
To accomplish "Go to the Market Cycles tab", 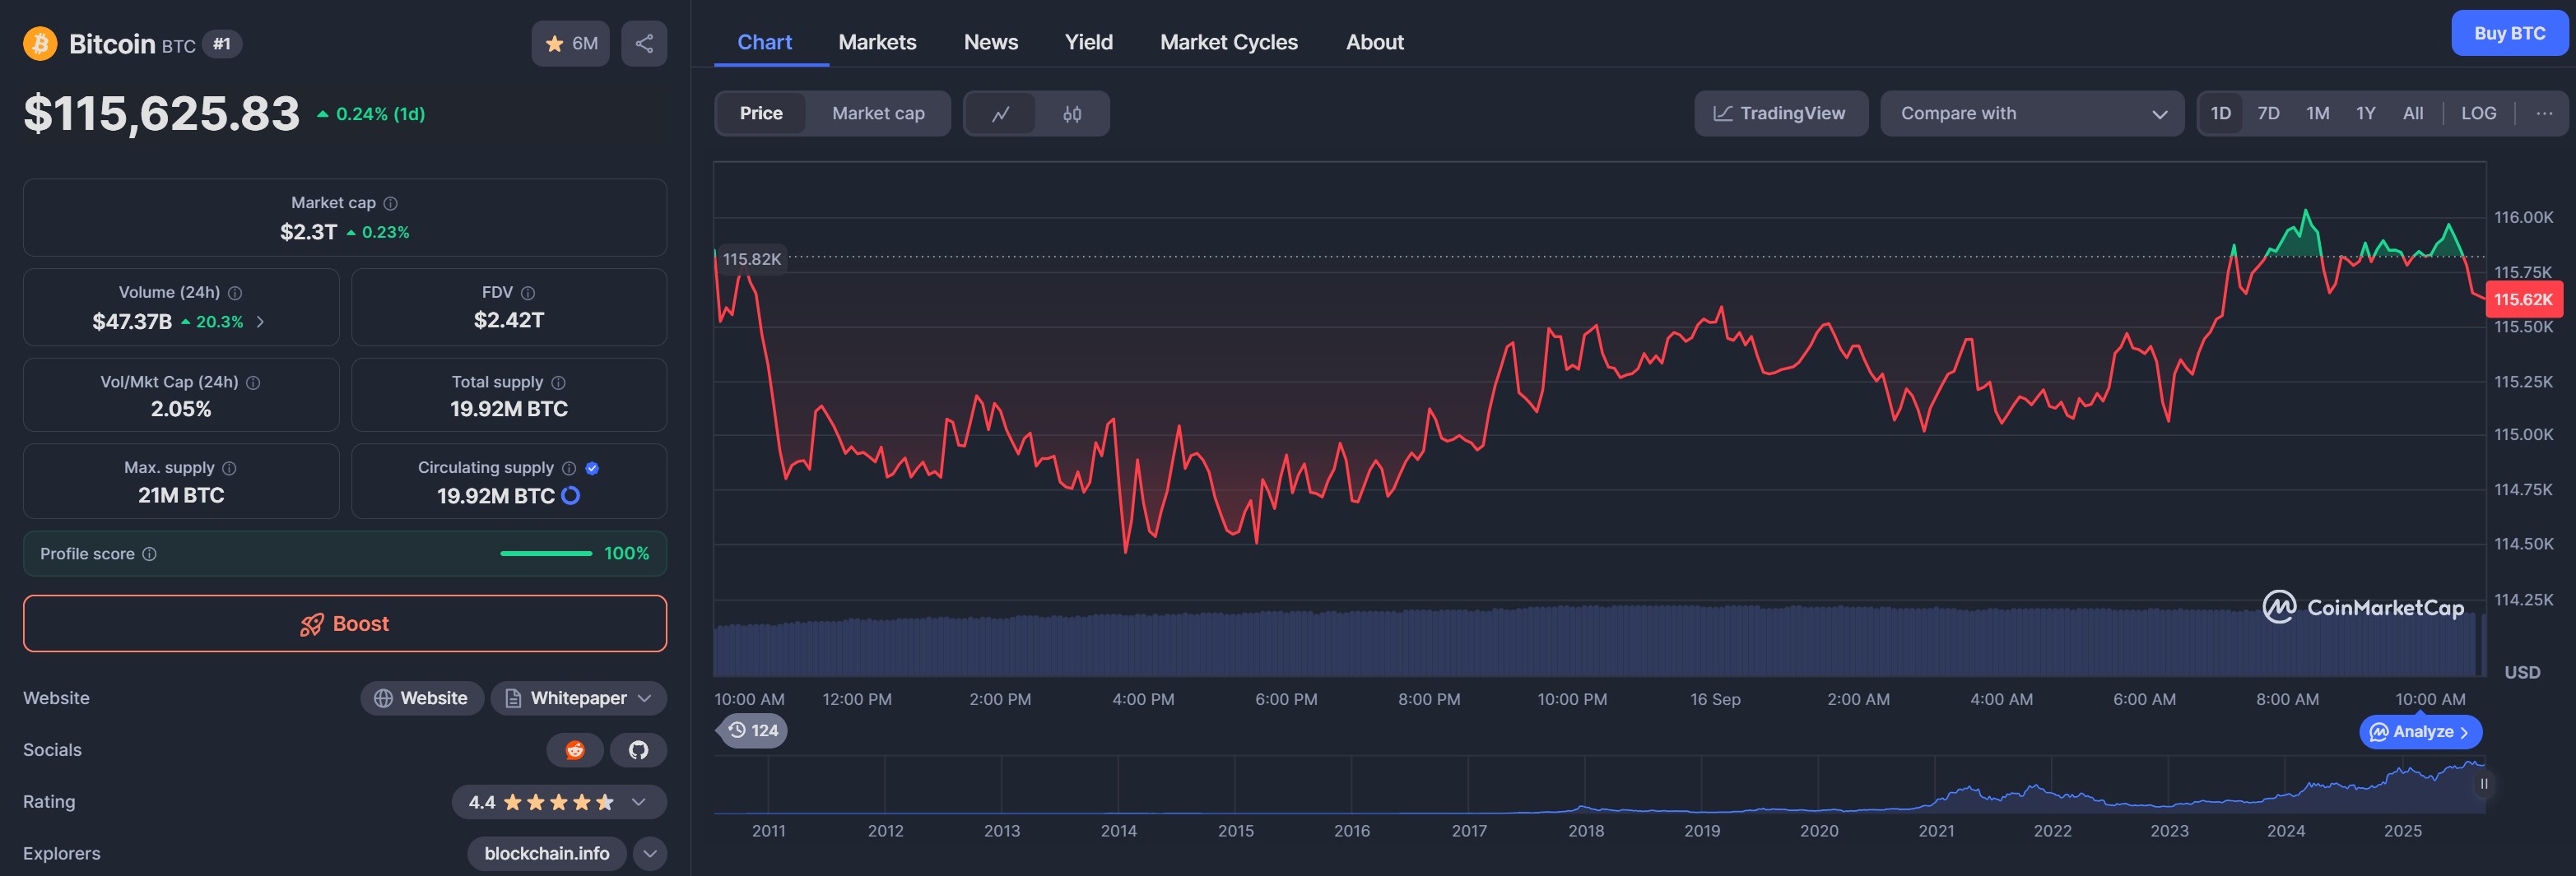I will (x=1228, y=42).
